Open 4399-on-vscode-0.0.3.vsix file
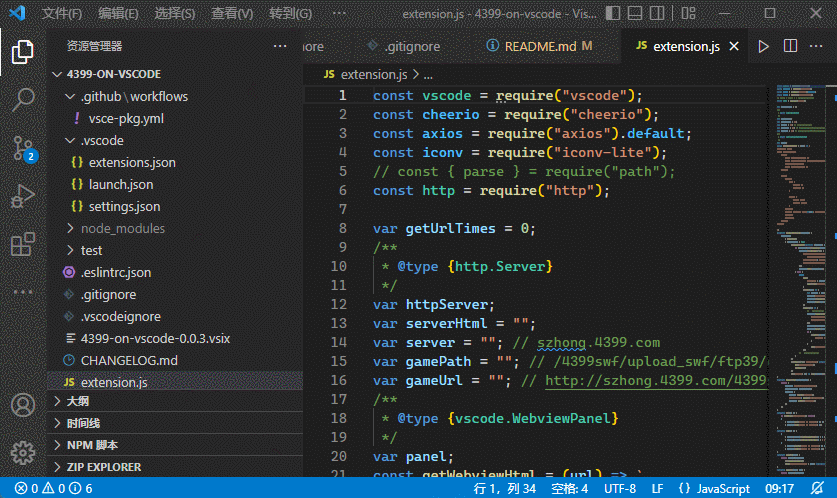The width and height of the screenshot is (837, 498). click(175, 338)
